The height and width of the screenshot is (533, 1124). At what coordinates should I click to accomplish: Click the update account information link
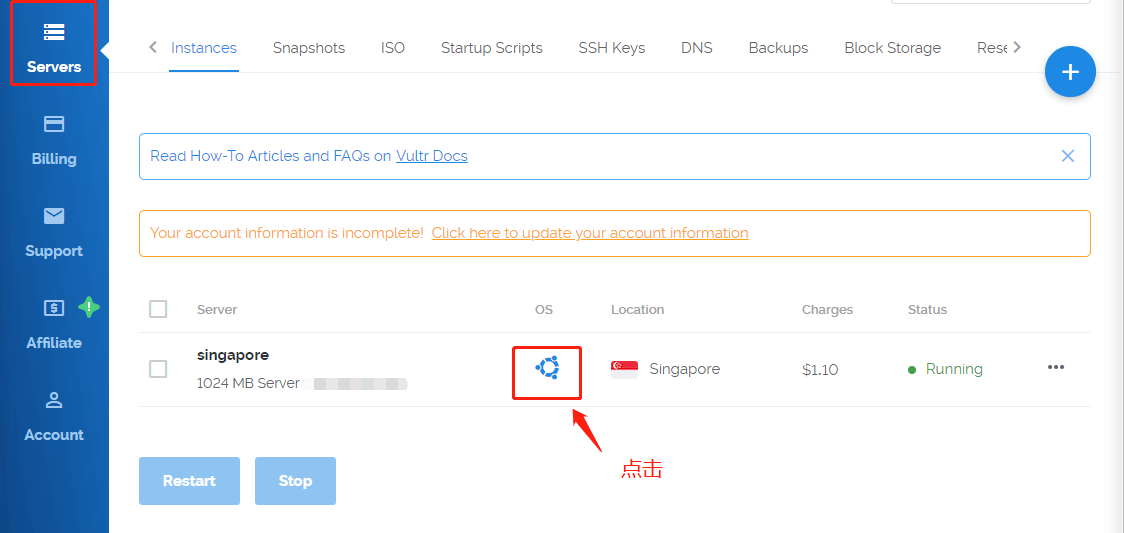(x=590, y=233)
